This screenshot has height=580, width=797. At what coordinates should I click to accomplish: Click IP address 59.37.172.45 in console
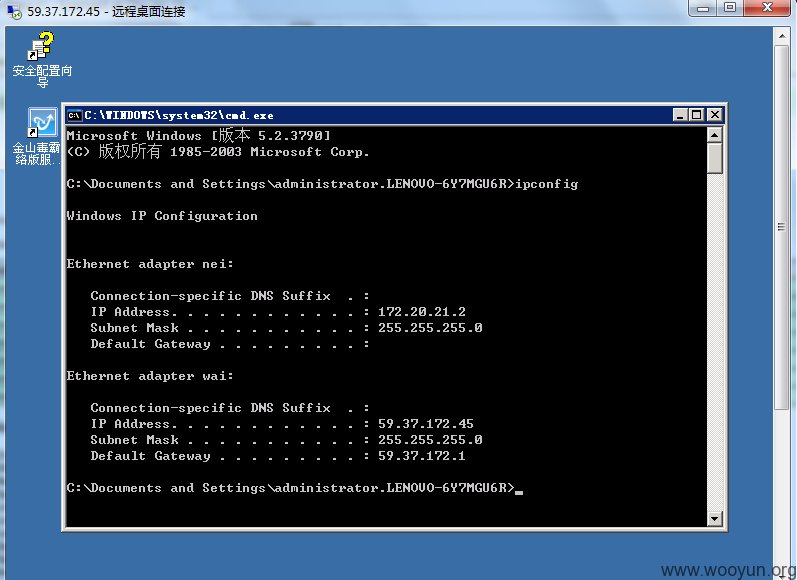tap(426, 424)
